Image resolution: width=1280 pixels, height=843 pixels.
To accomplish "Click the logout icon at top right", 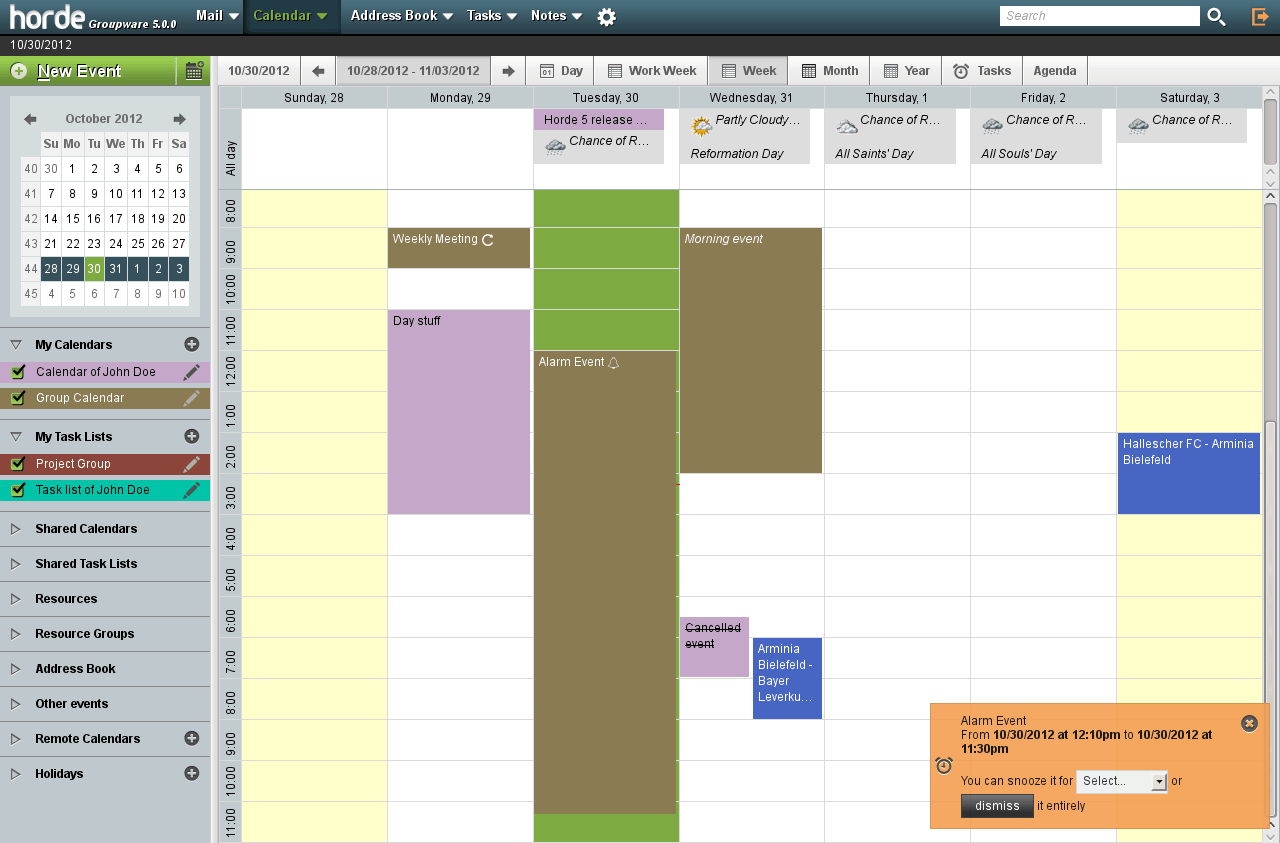I will 1258,16.
